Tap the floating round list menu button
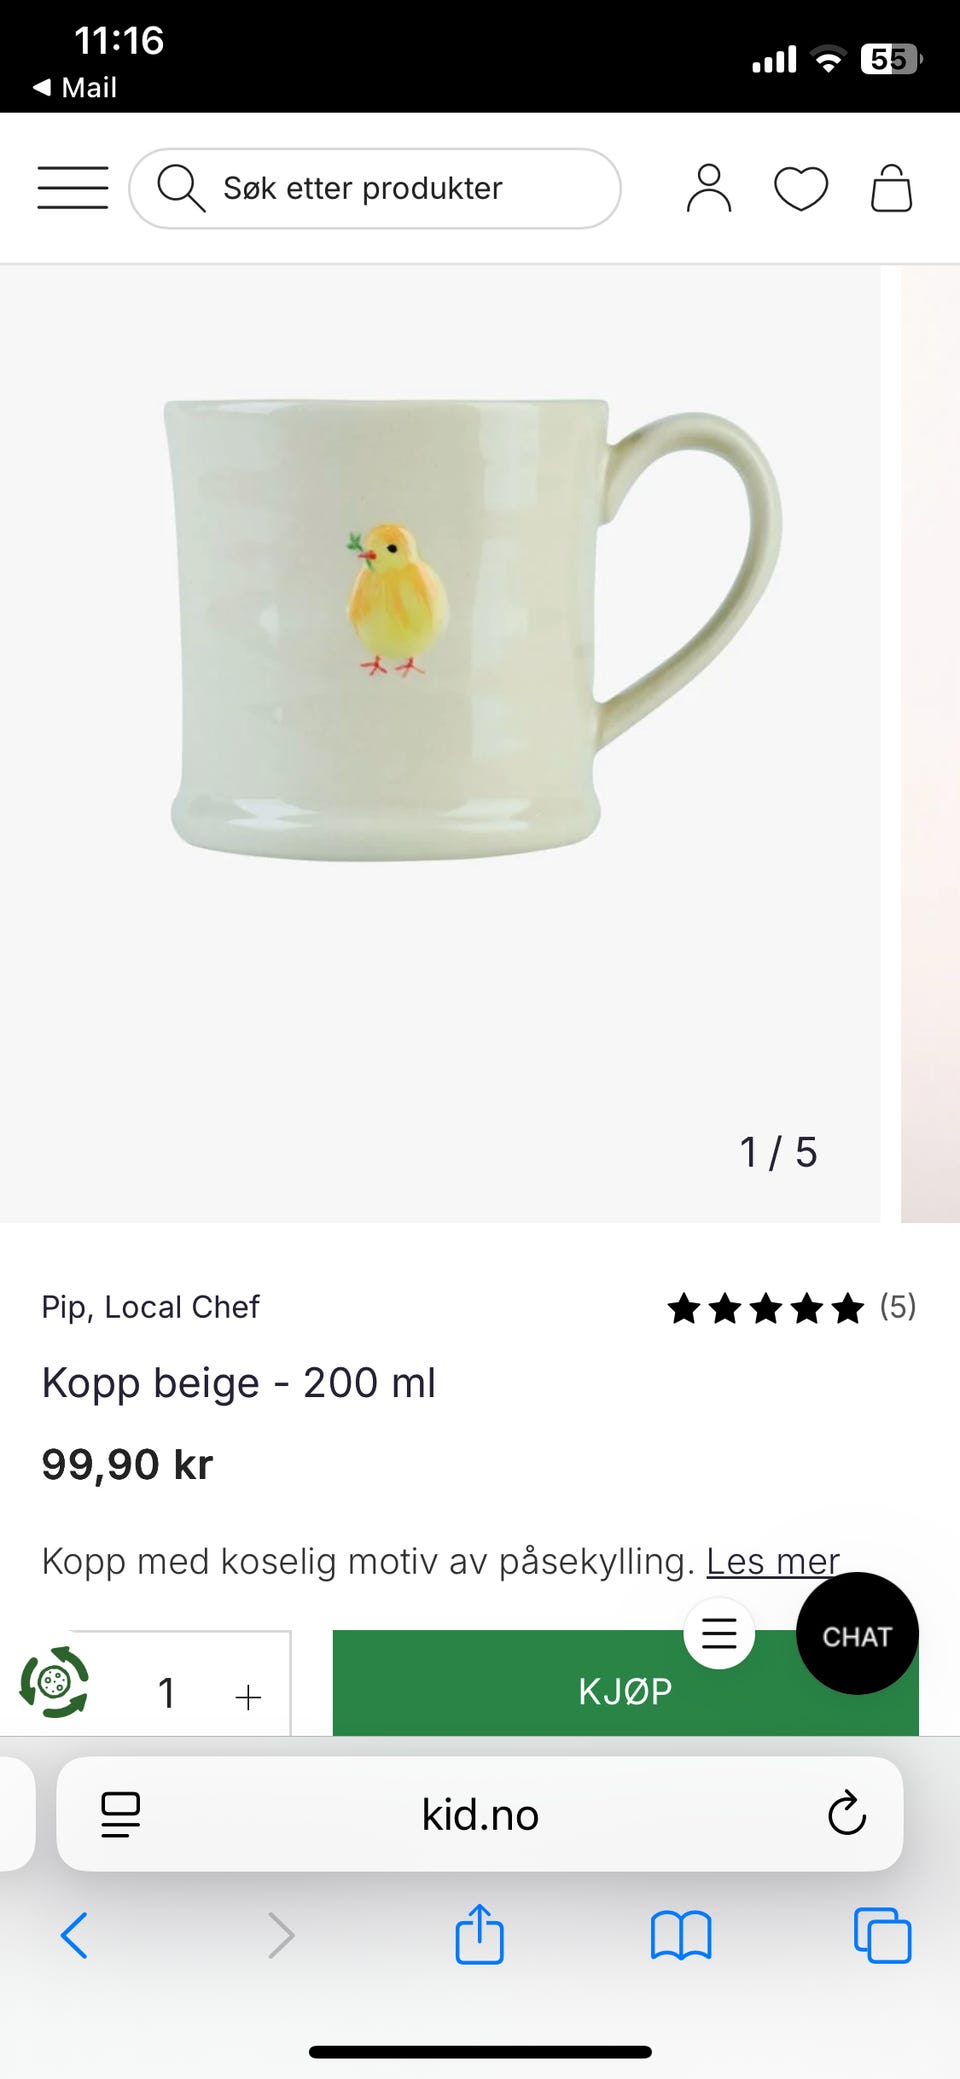 tap(719, 1633)
